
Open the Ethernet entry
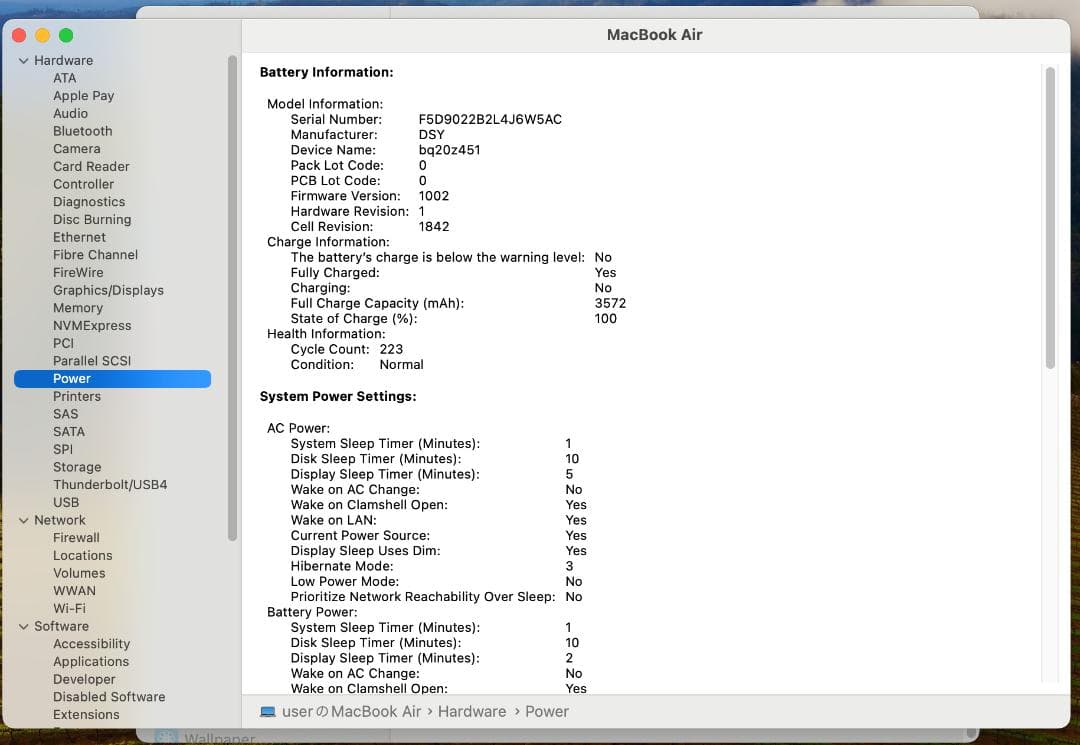tap(79, 237)
